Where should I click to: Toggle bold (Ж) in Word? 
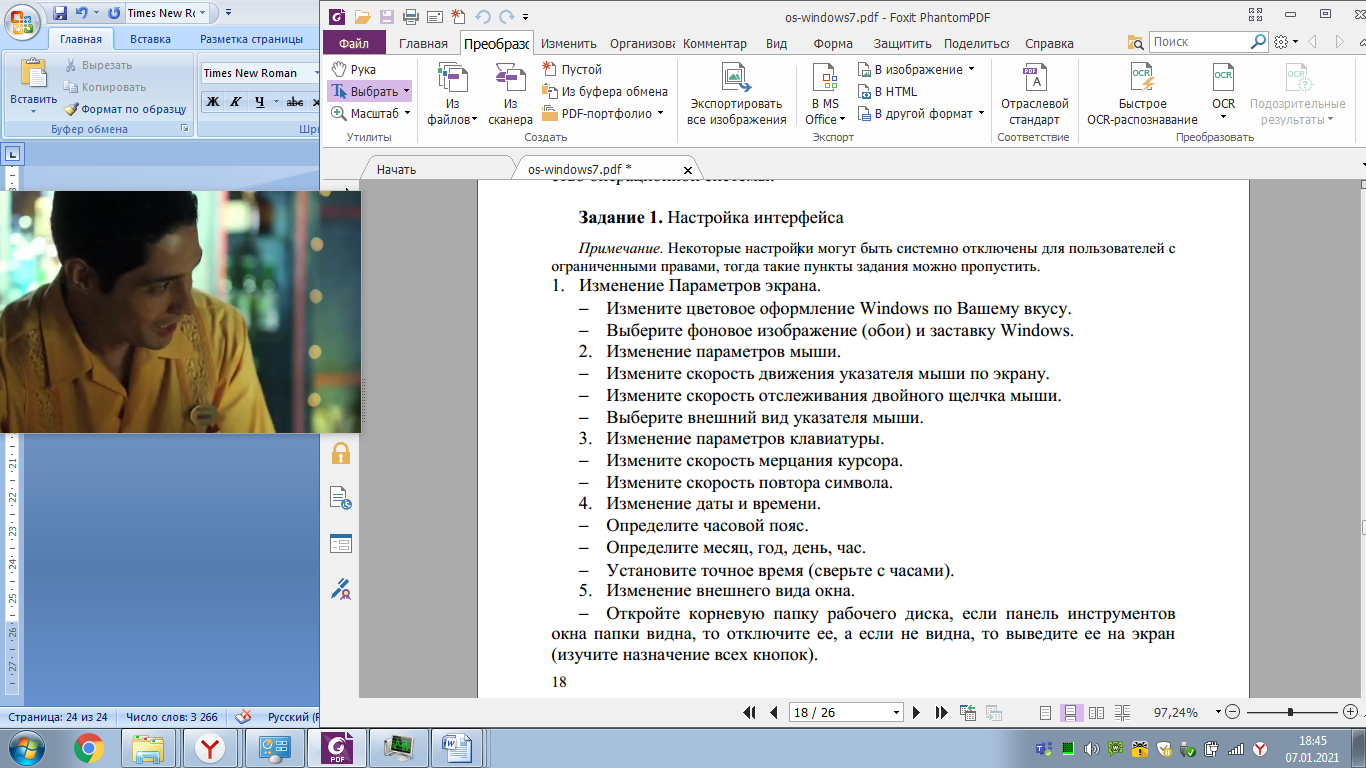click(x=213, y=102)
